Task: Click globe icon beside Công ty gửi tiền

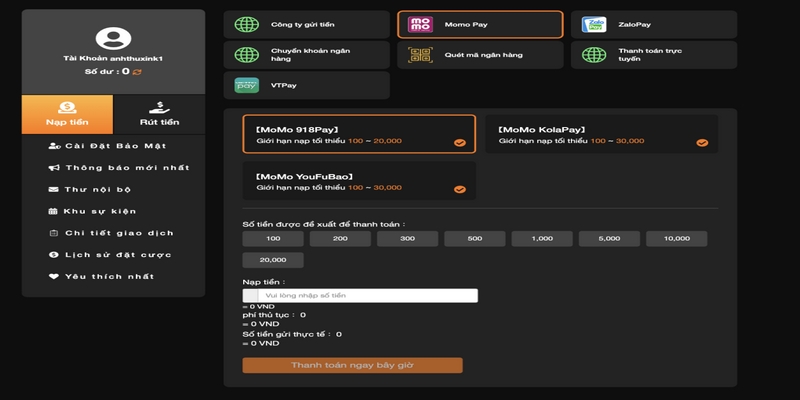Action: pyautogui.click(x=246, y=24)
